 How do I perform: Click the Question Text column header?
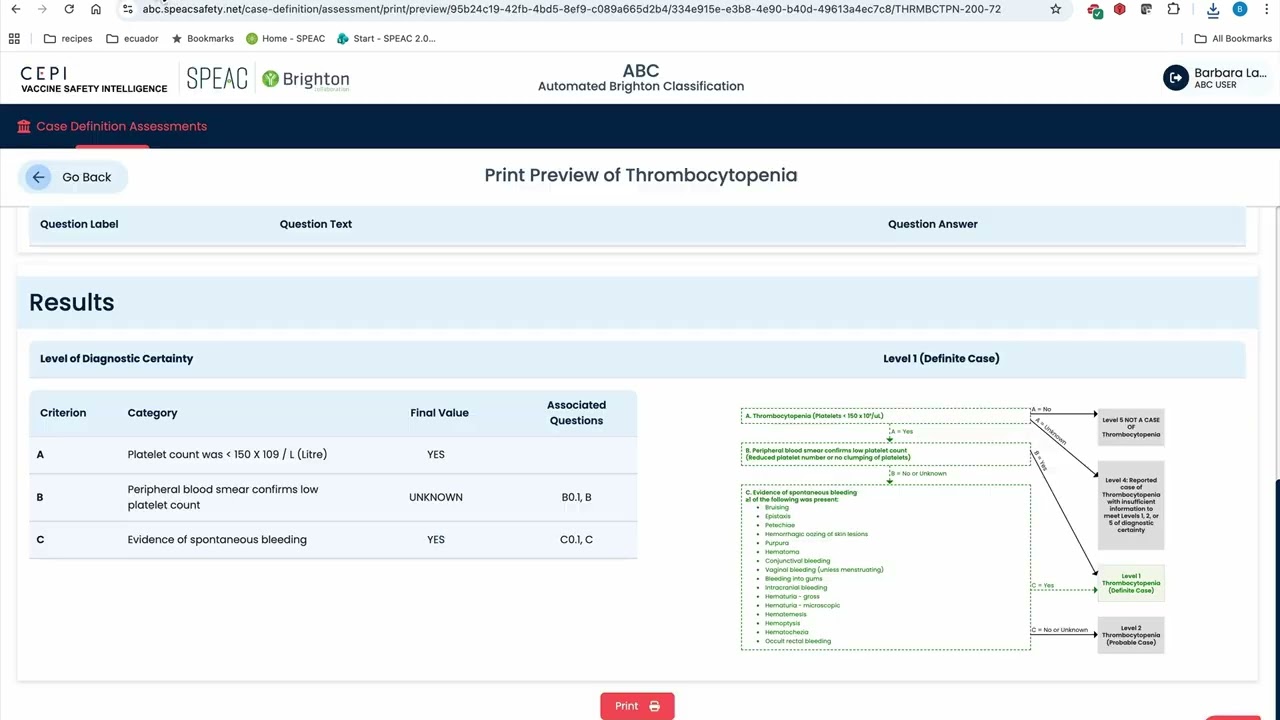click(316, 224)
